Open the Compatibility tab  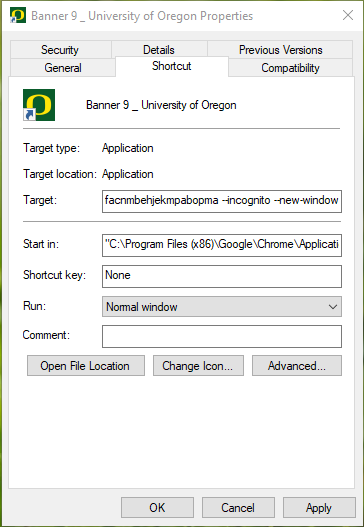(290, 68)
